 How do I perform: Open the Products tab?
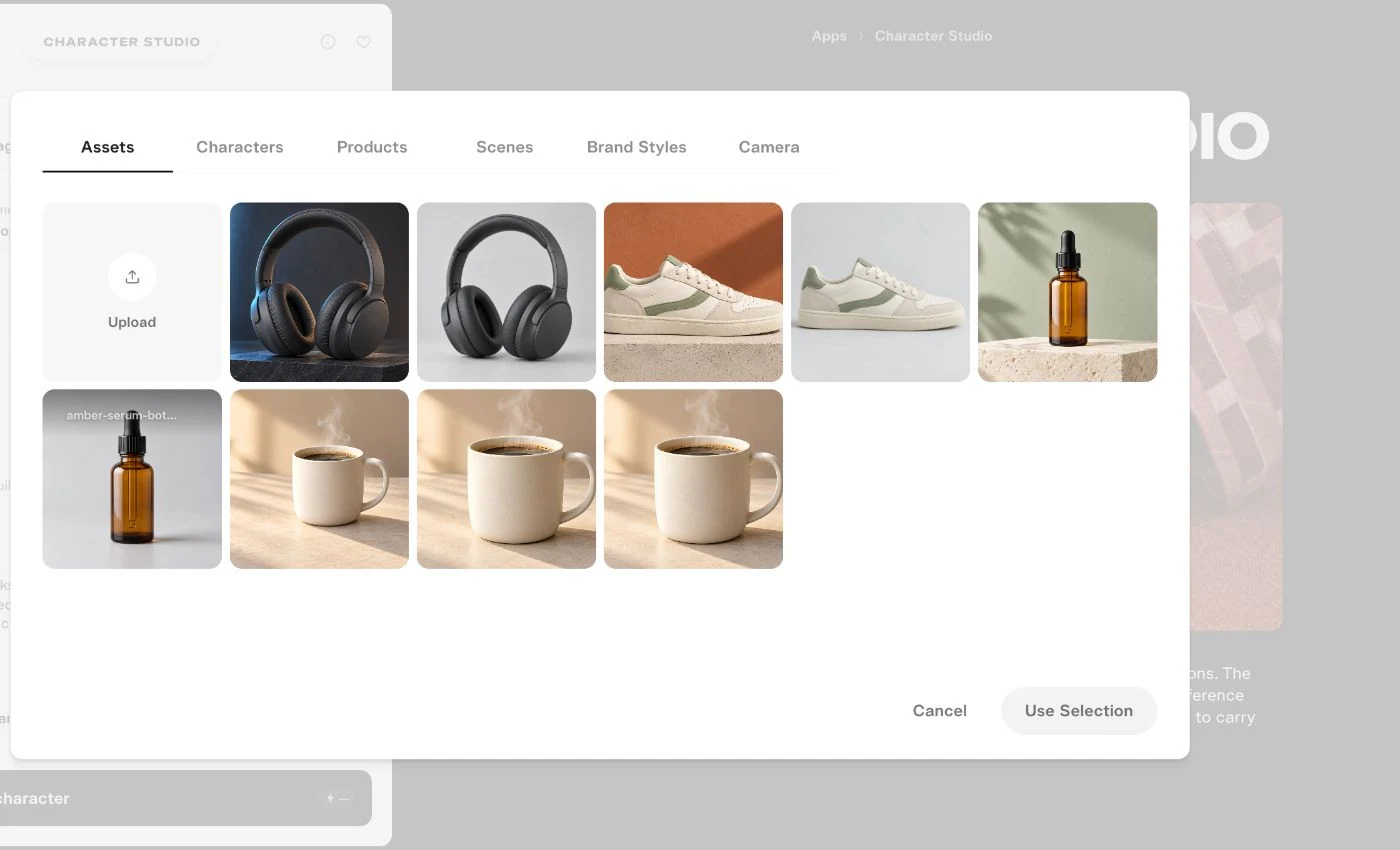[372, 147]
